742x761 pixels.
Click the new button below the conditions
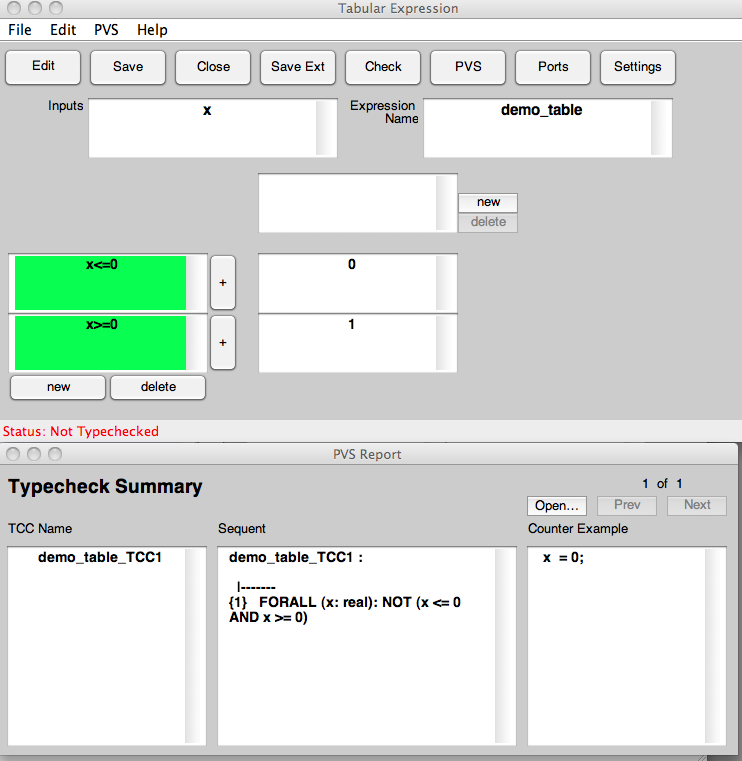pos(58,387)
